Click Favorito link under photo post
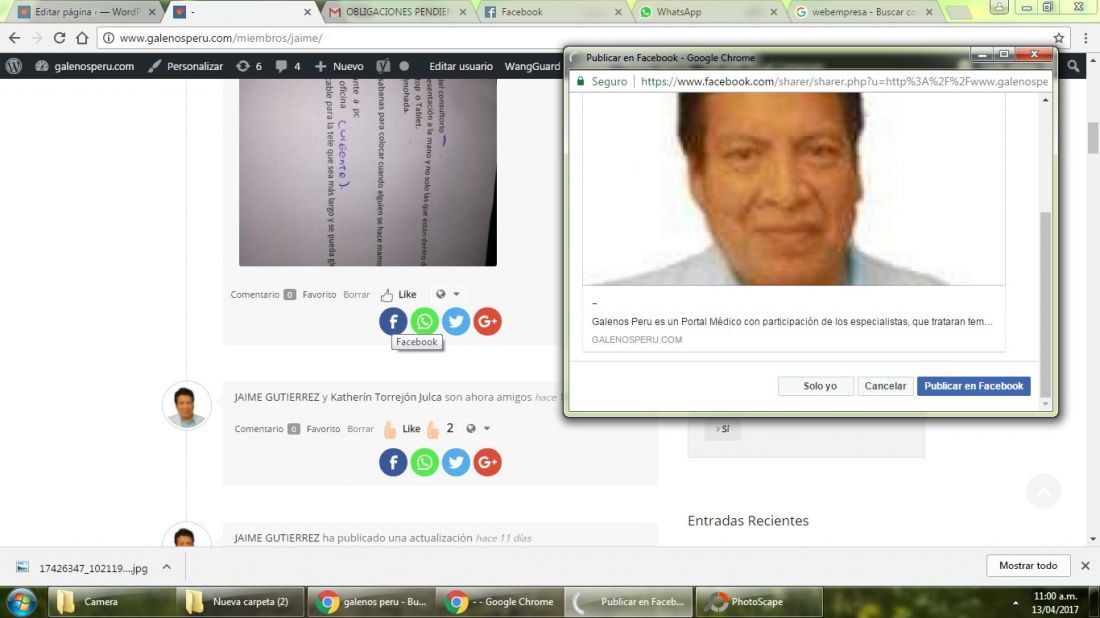Image resolution: width=1100 pixels, height=618 pixels. coord(319,295)
